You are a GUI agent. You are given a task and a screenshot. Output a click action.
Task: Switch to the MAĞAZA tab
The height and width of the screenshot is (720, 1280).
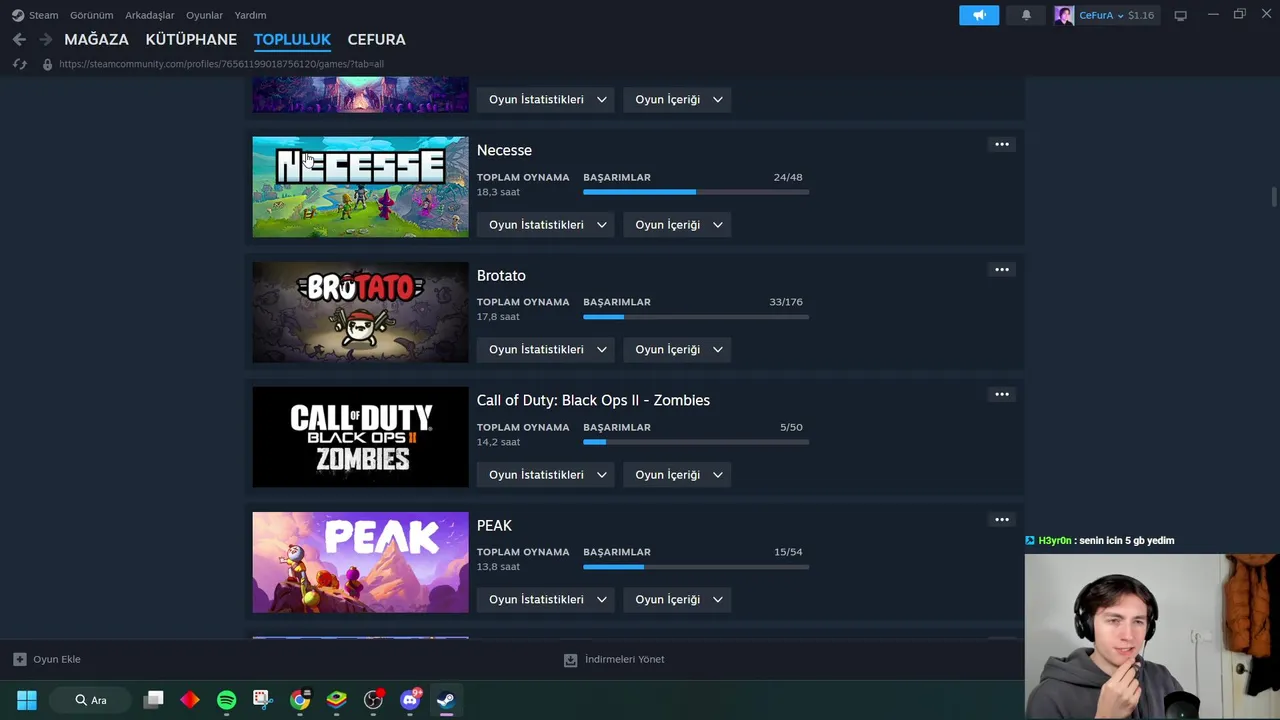pos(96,40)
